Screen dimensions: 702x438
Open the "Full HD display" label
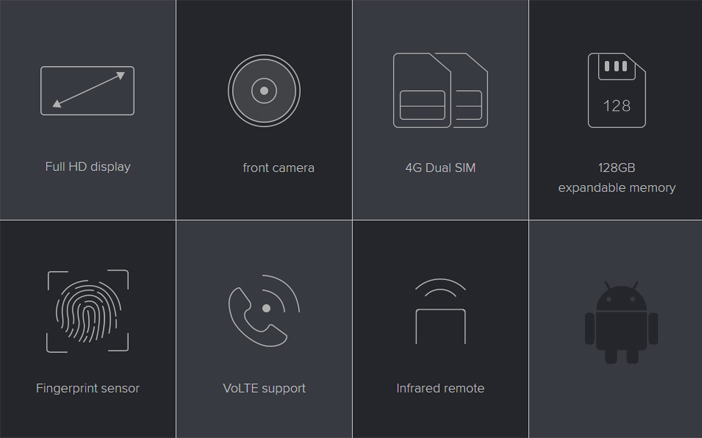(x=88, y=167)
